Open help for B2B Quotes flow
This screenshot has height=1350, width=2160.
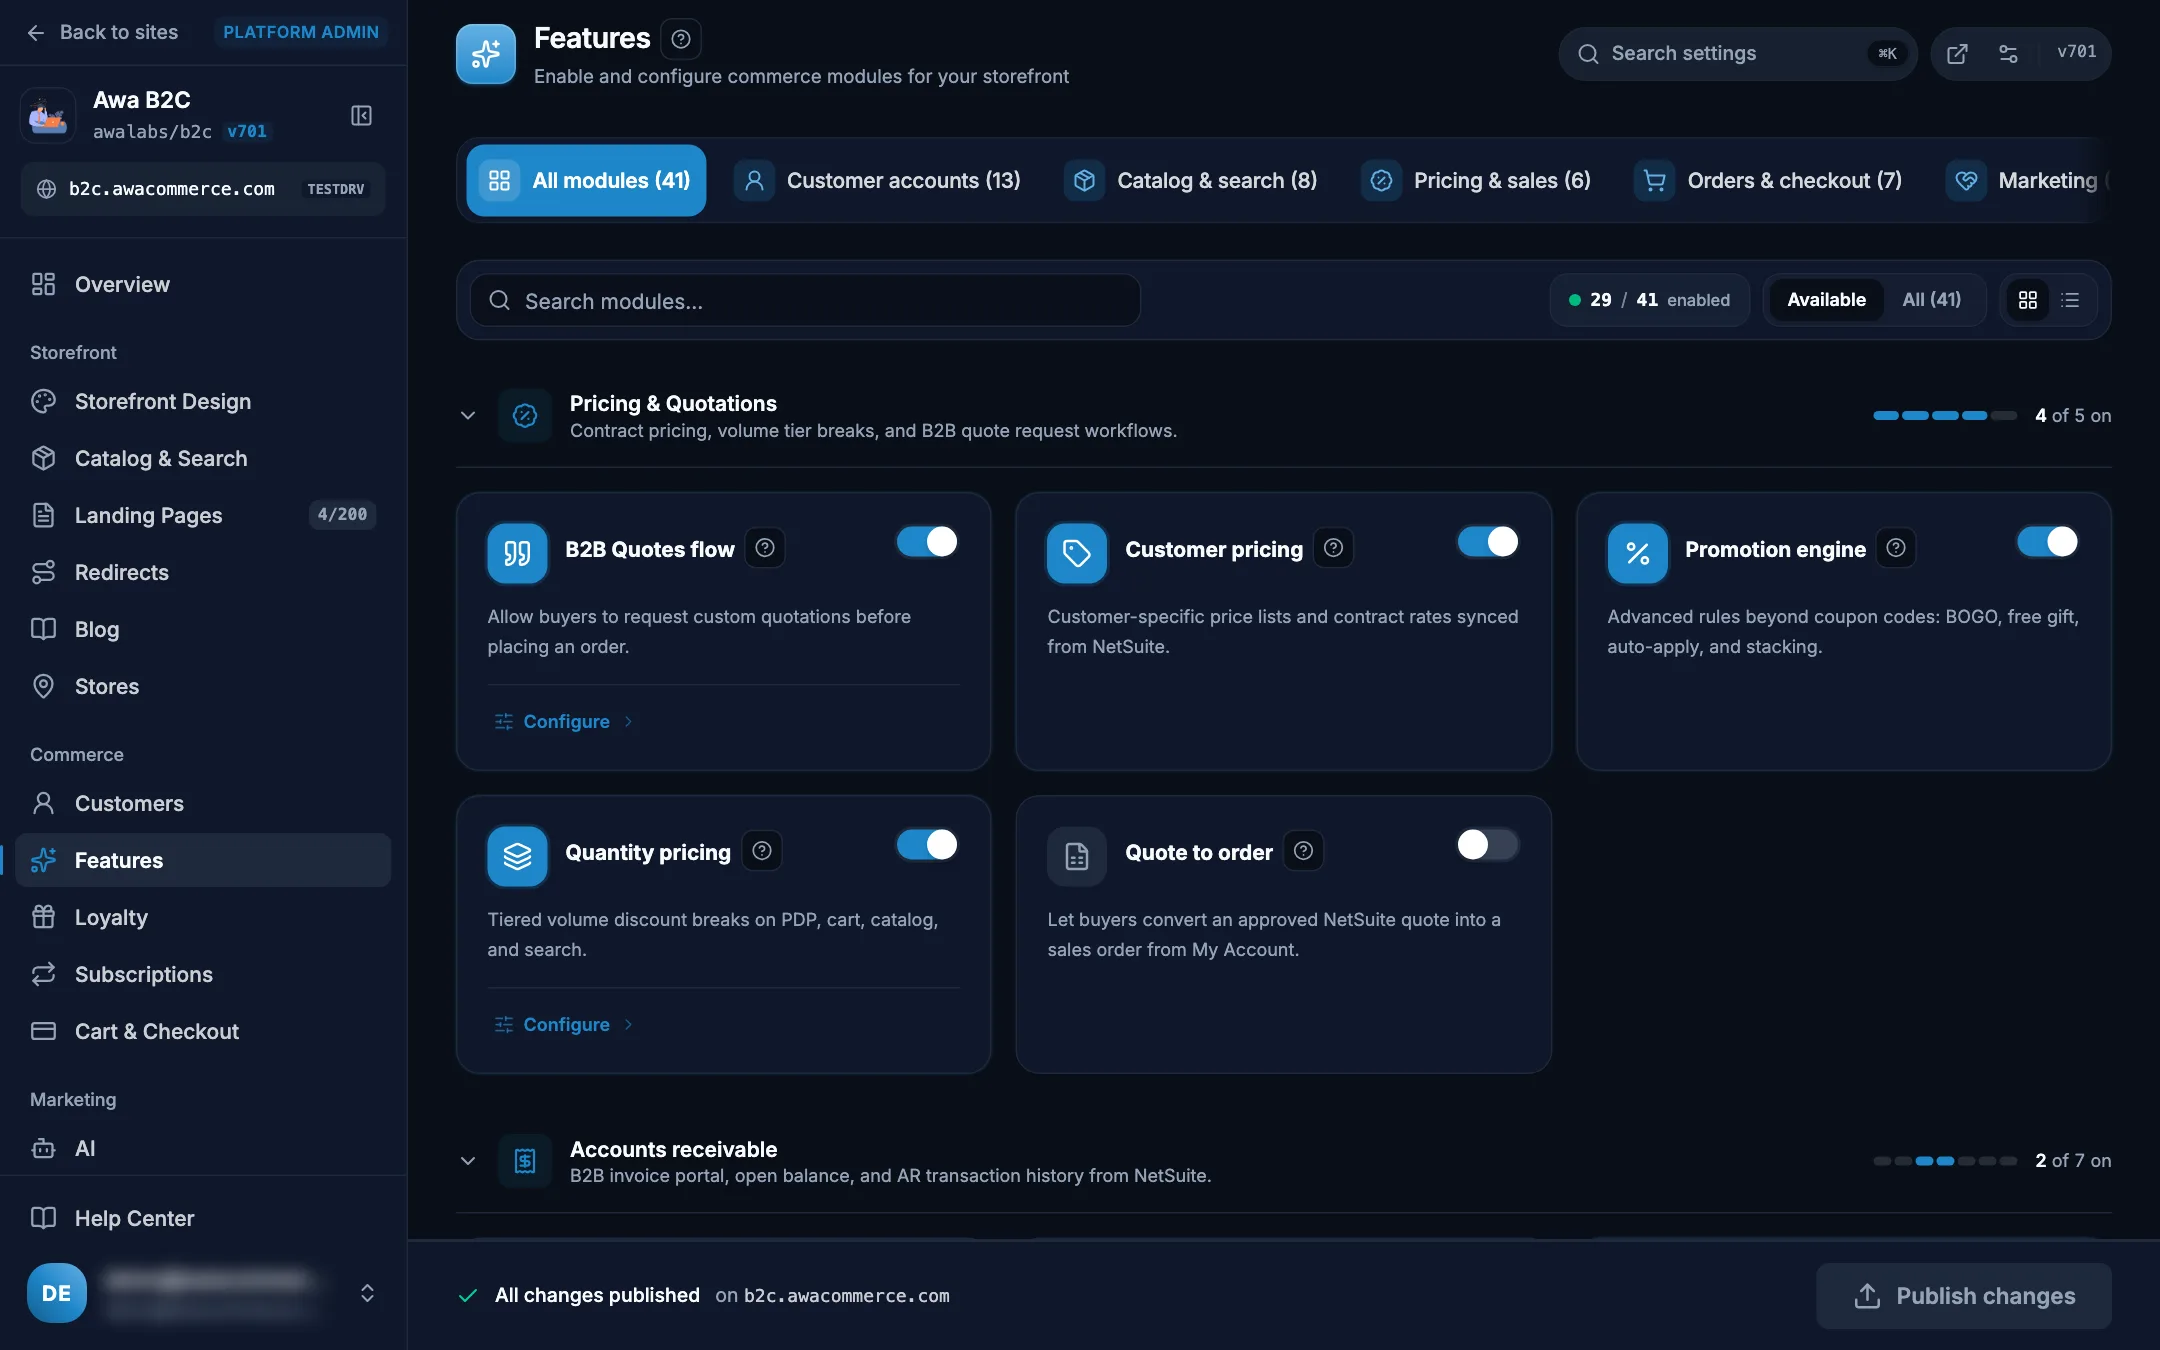[765, 548]
